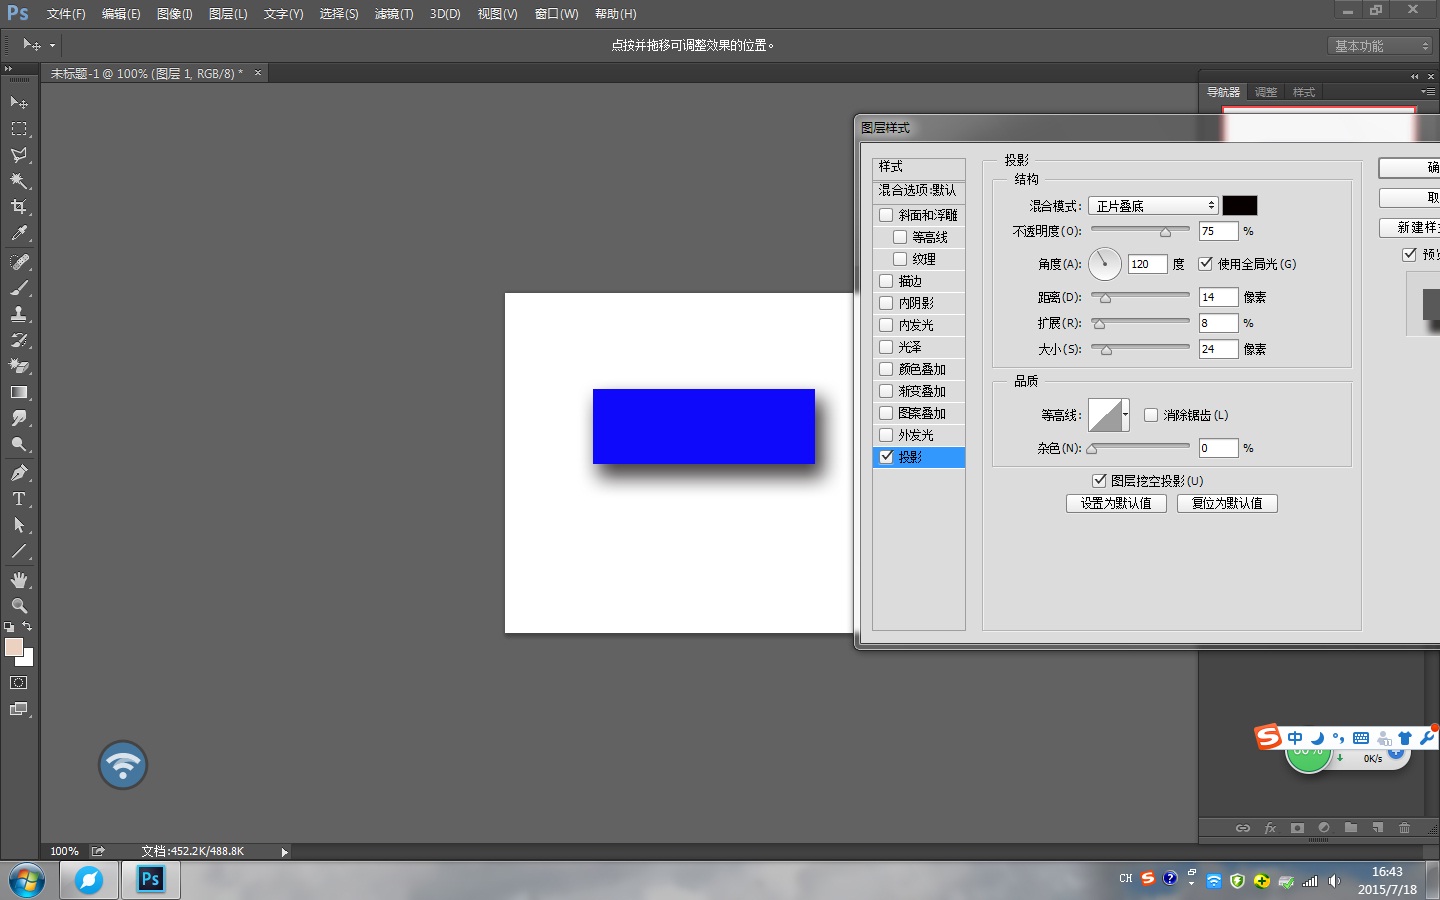
Task: Select 混合选项:默认 row
Action: click(x=919, y=190)
